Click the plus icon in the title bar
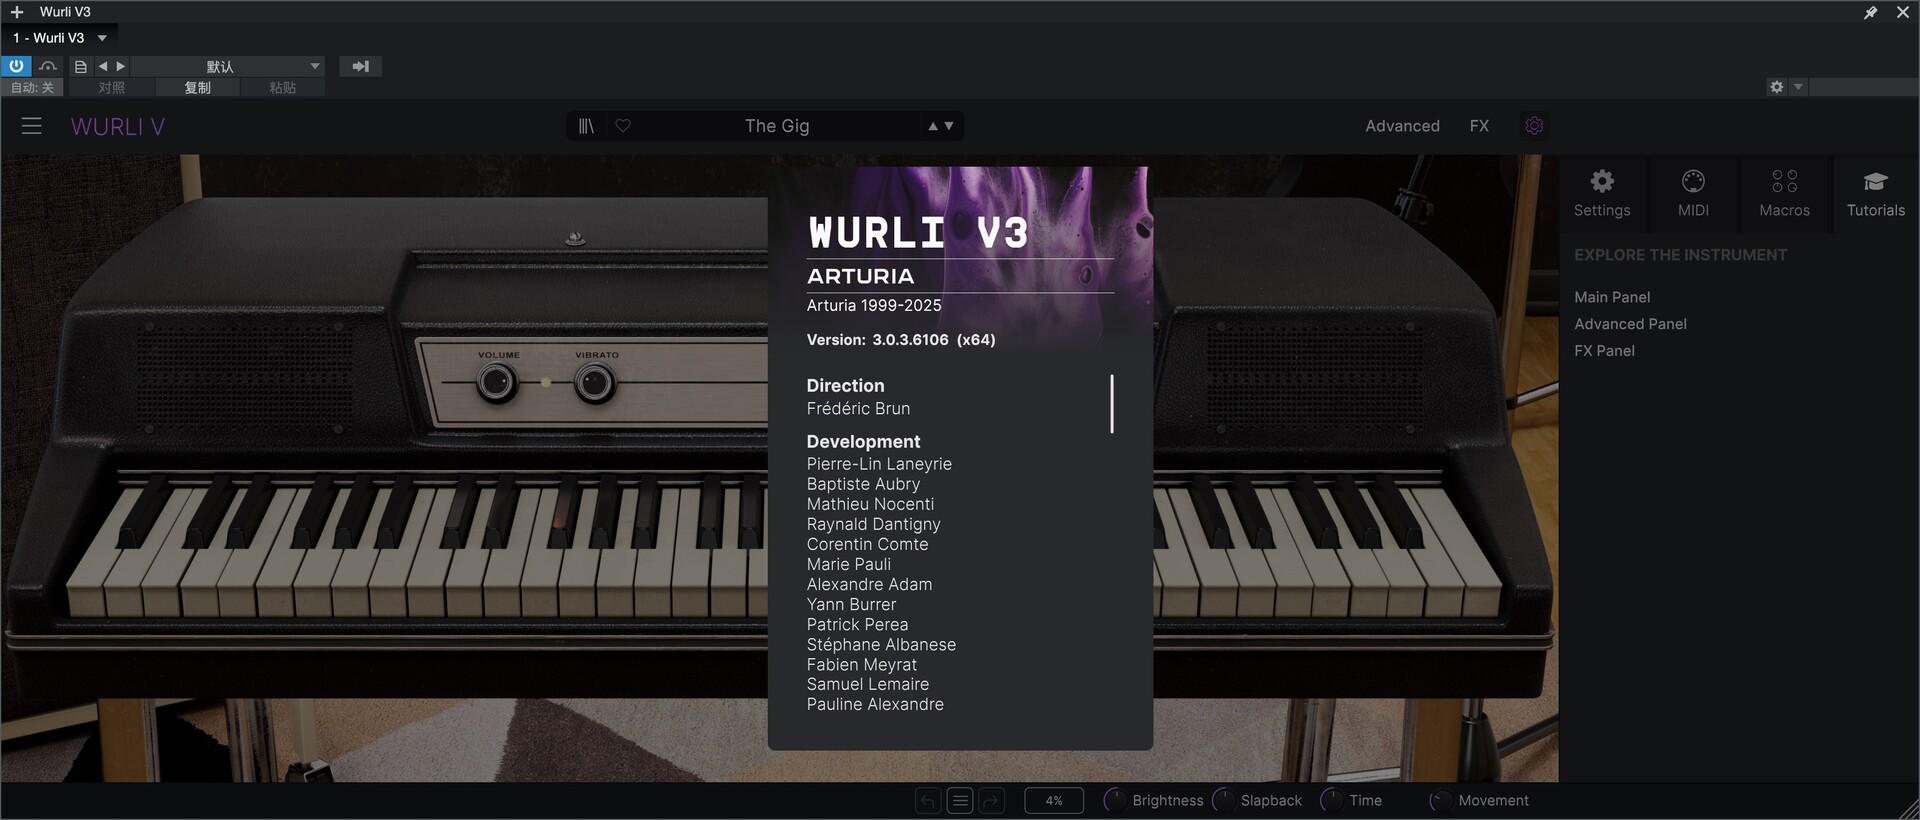This screenshot has width=1920, height=820. click(x=17, y=12)
